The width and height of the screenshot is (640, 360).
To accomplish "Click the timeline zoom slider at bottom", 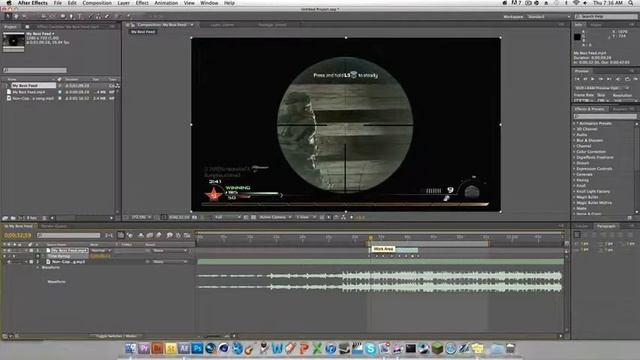I will click(x=212, y=336).
